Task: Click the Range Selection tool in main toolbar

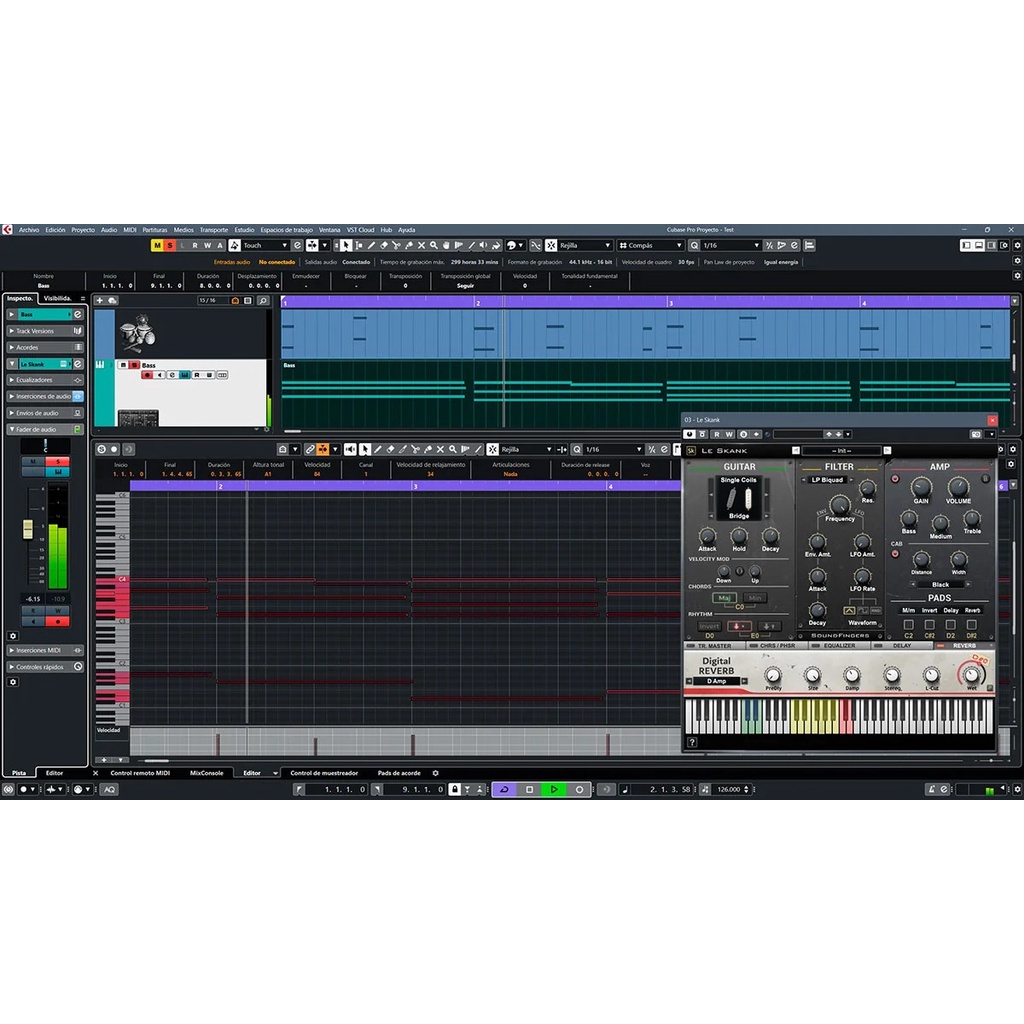Action: coord(359,246)
